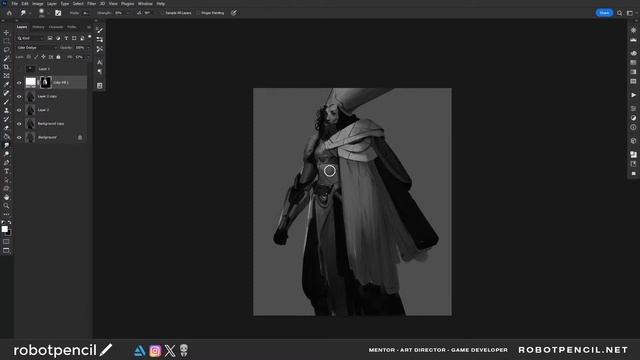Screen dimensions: 640x360
Task: Select the Hand tool
Action: pos(6,197)
